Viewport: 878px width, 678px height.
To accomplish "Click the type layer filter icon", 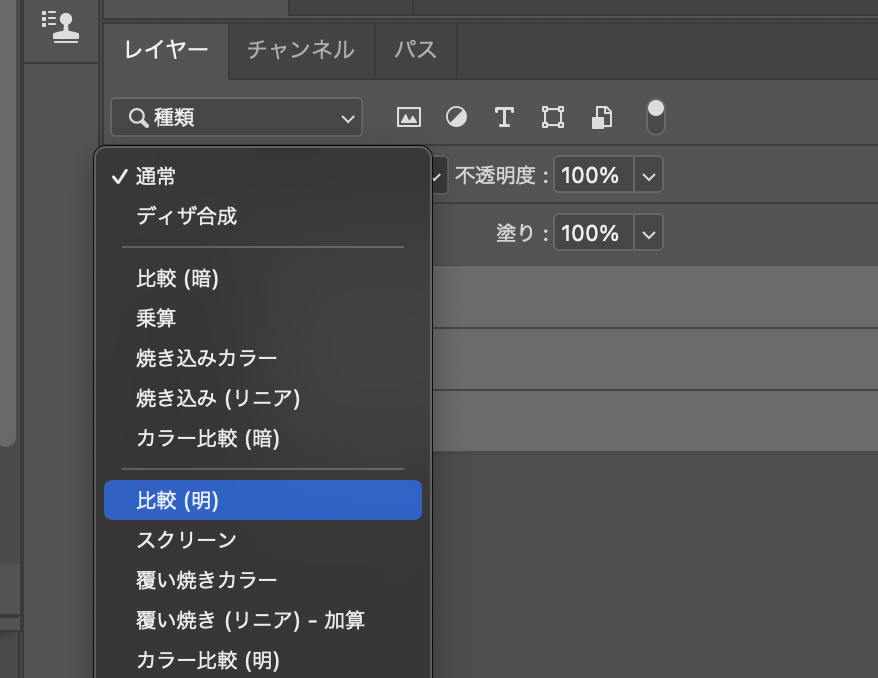I will click(504, 117).
